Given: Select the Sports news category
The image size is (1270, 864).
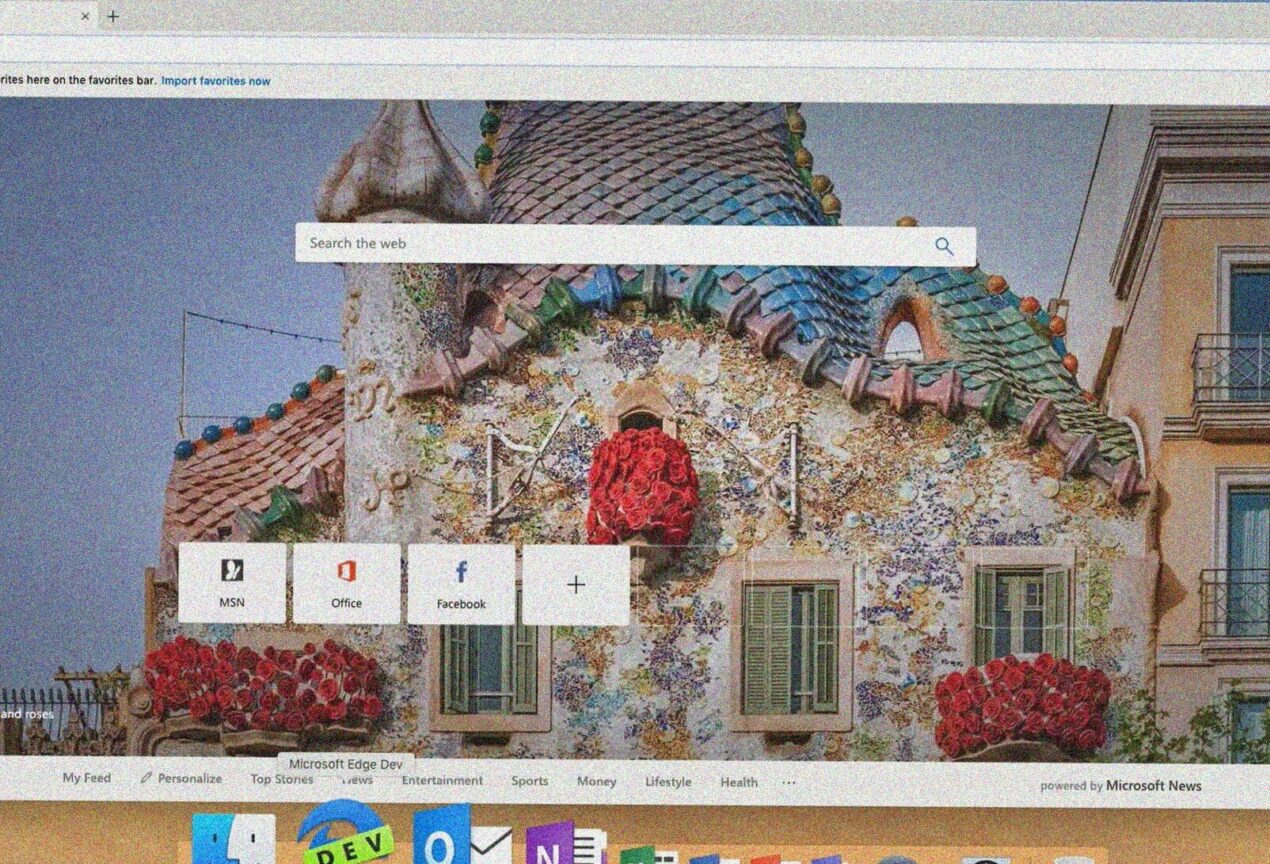Looking at the screenshot, I should 529,781.
